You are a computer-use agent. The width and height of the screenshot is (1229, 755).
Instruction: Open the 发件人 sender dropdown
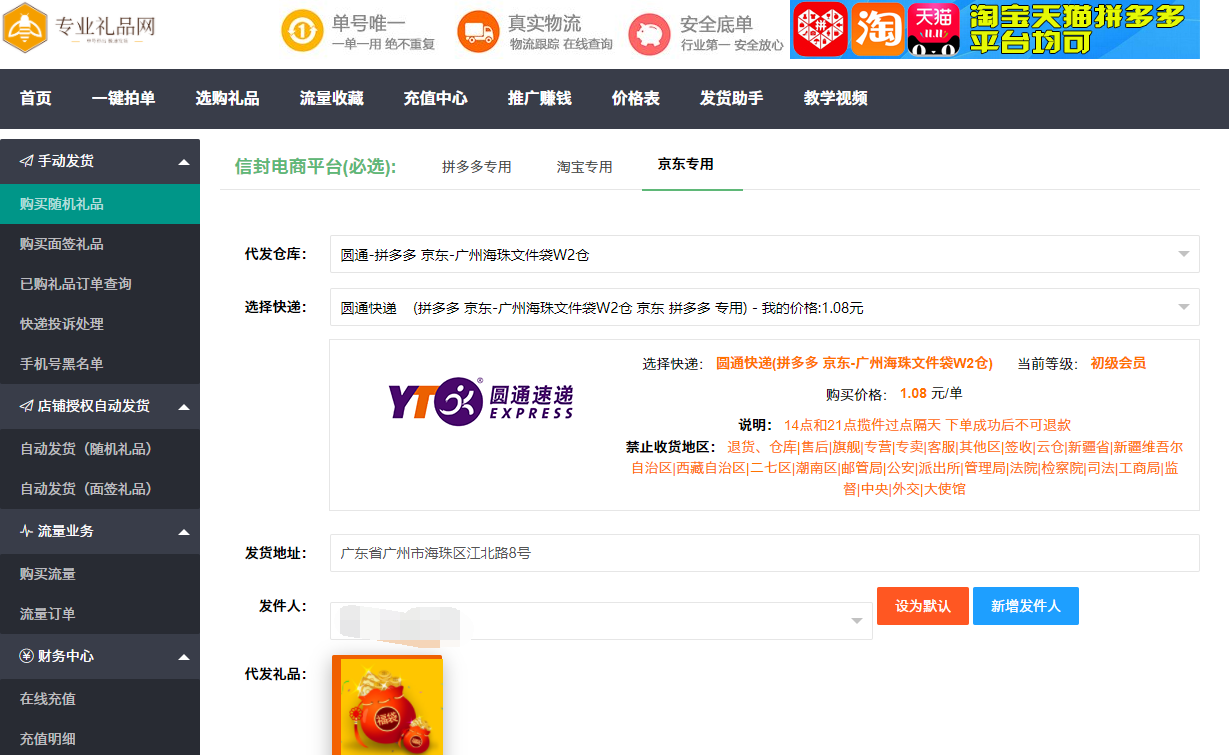[601, 621]
